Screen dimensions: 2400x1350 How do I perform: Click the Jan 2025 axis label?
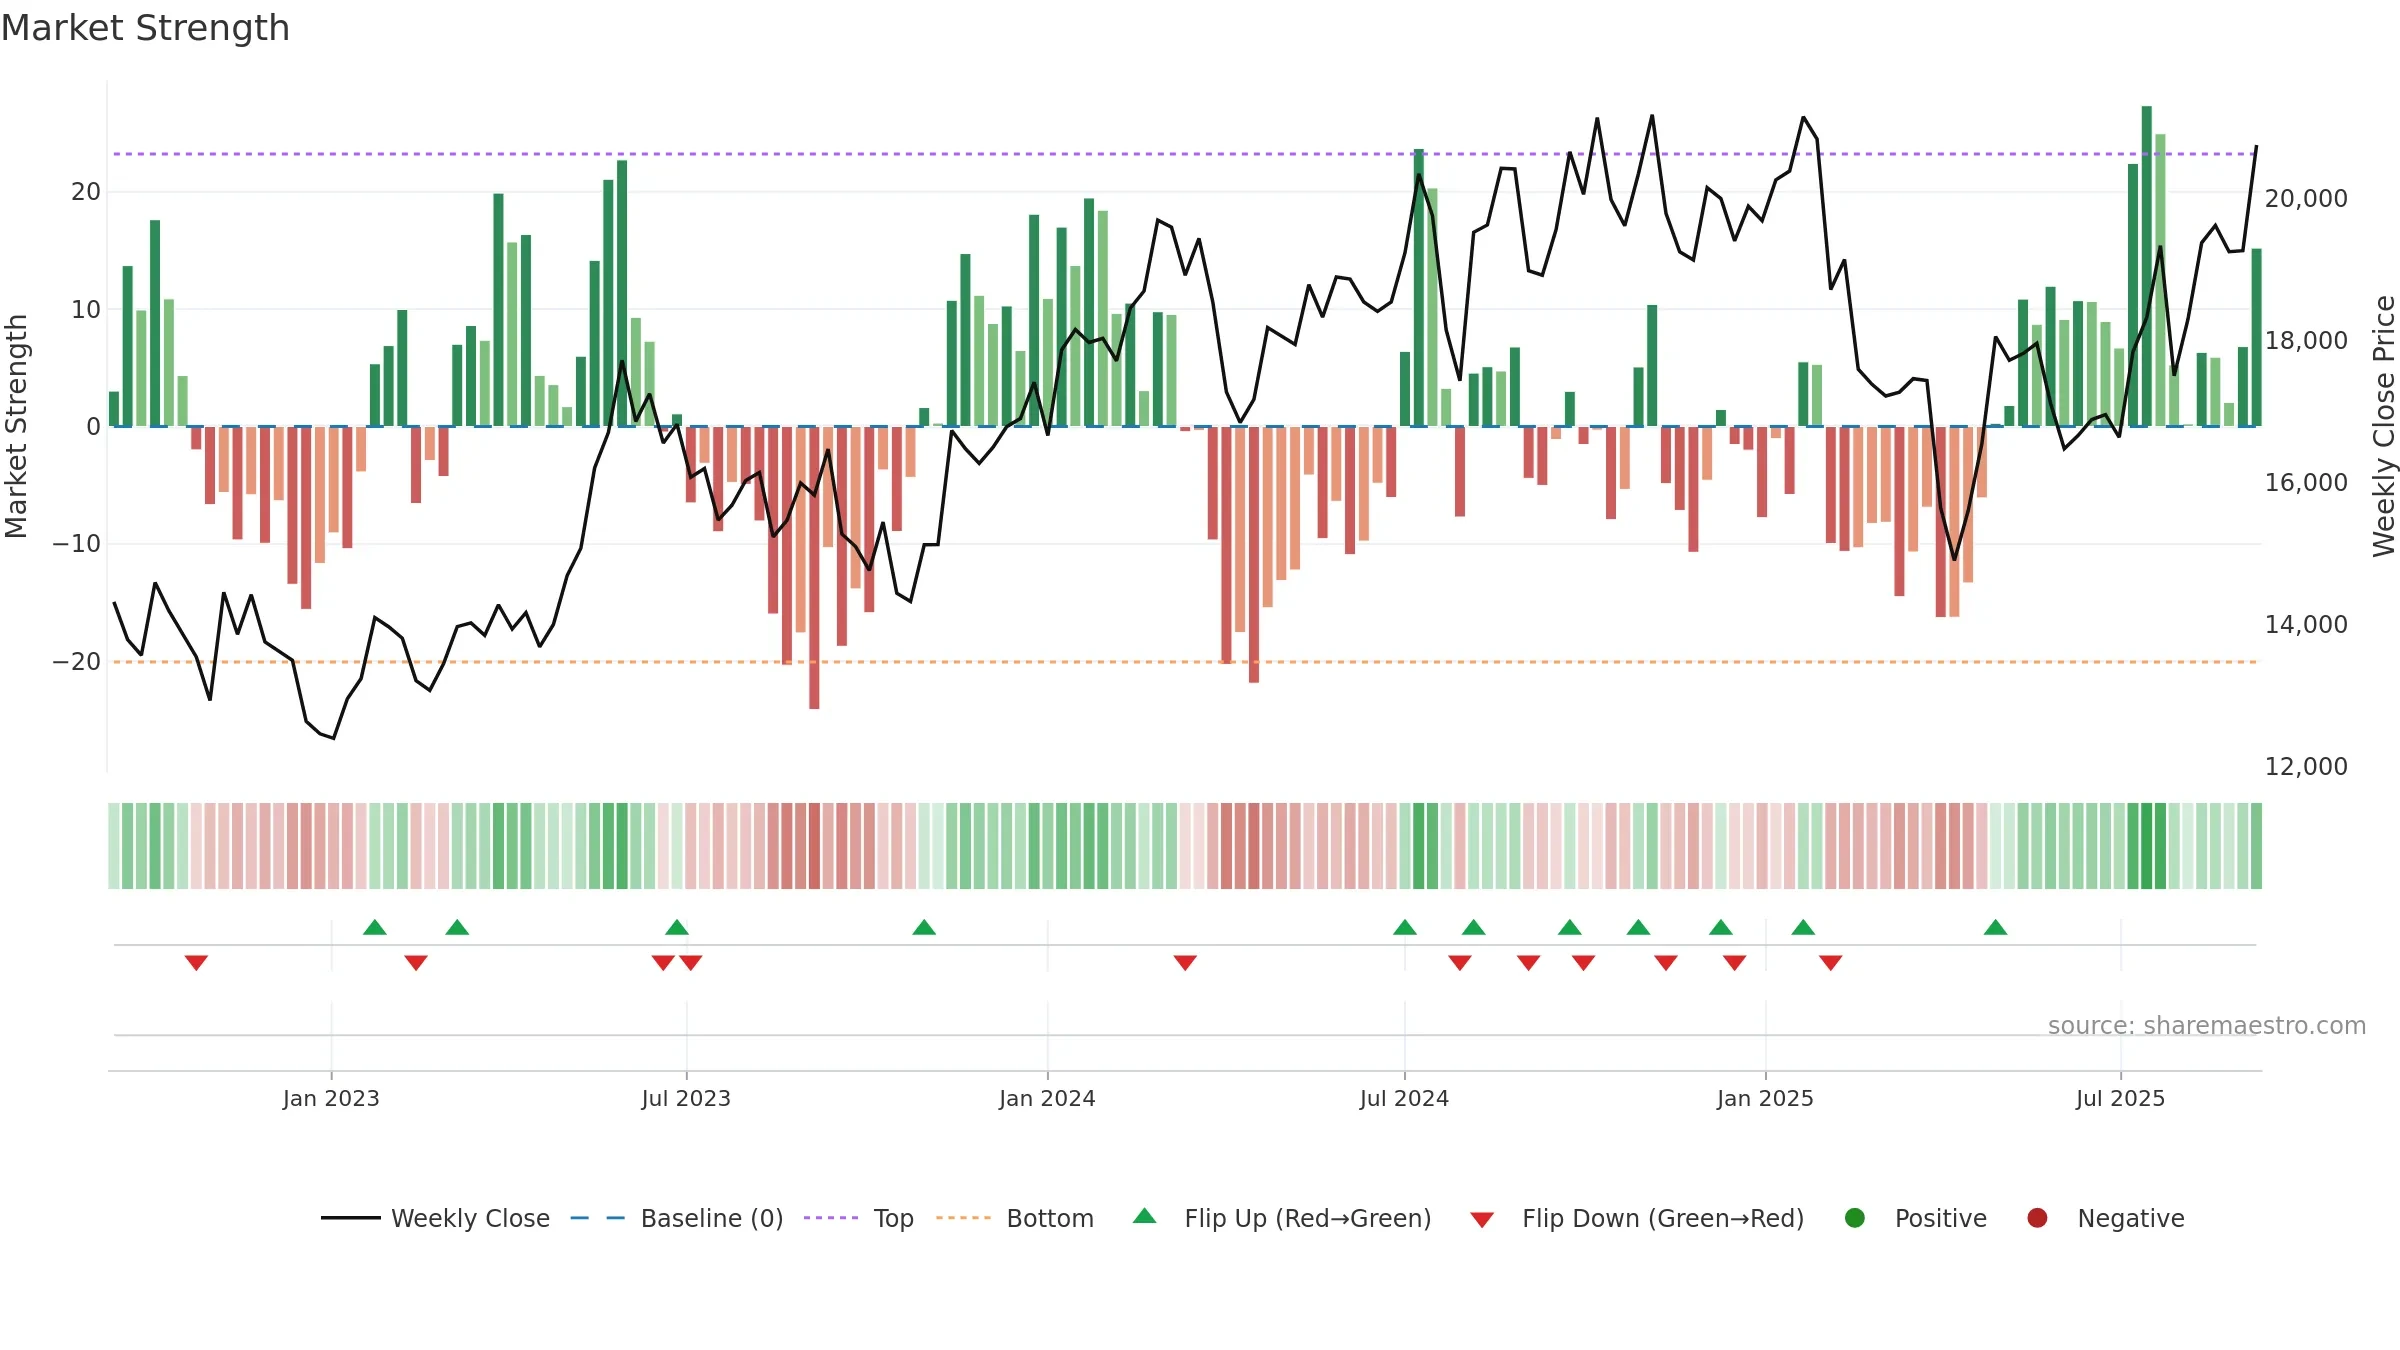[x=1765, y=1099]
